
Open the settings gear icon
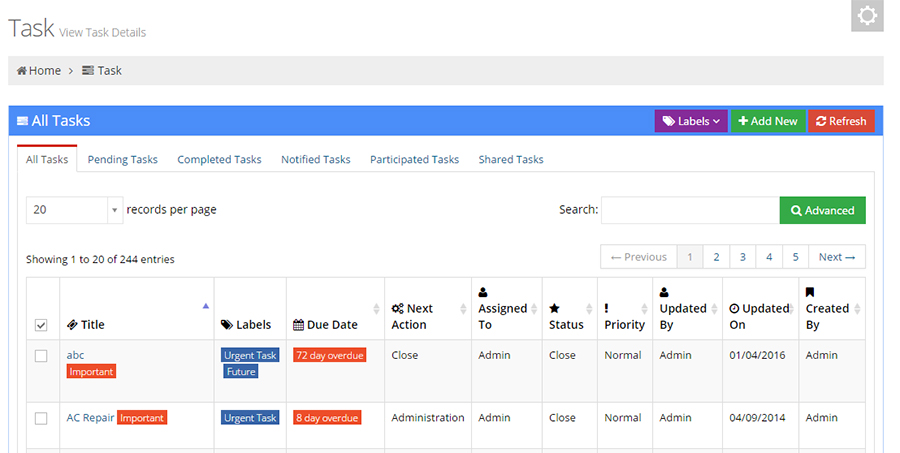pyautogui.click(x=867, y=16)
